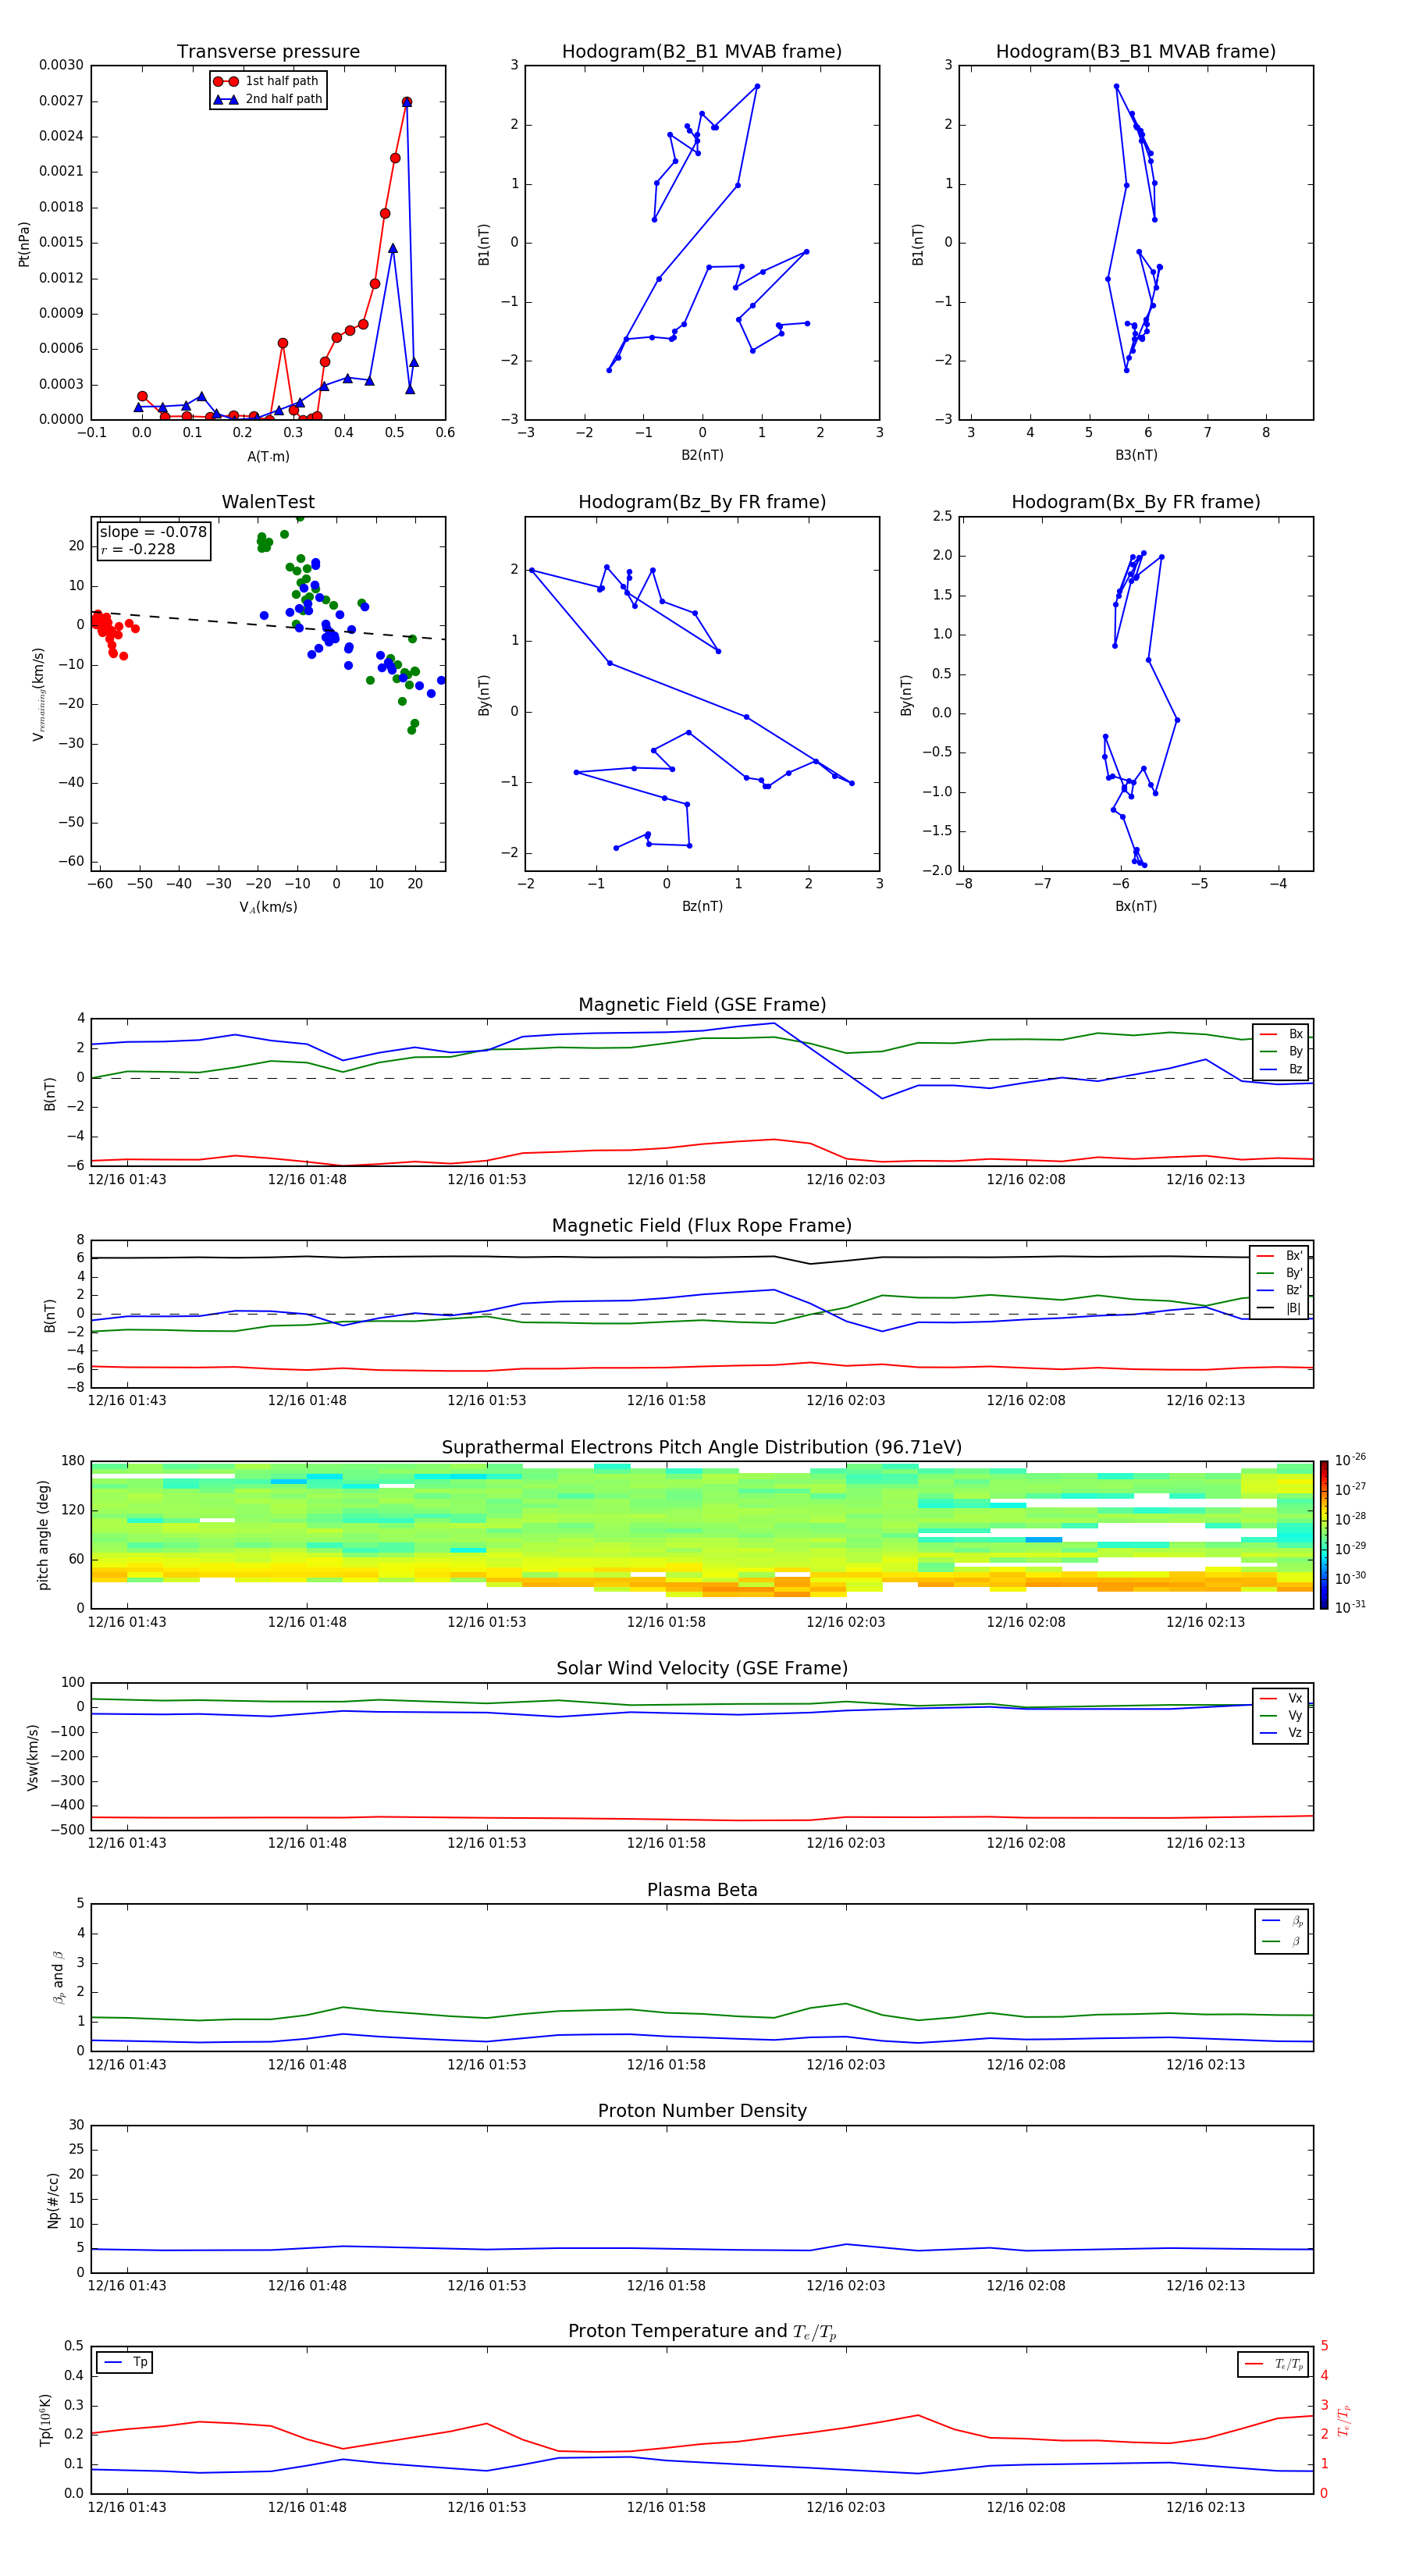
Task: Select the 'Proton Number Density' panel title
Action: click(702, 2111)
